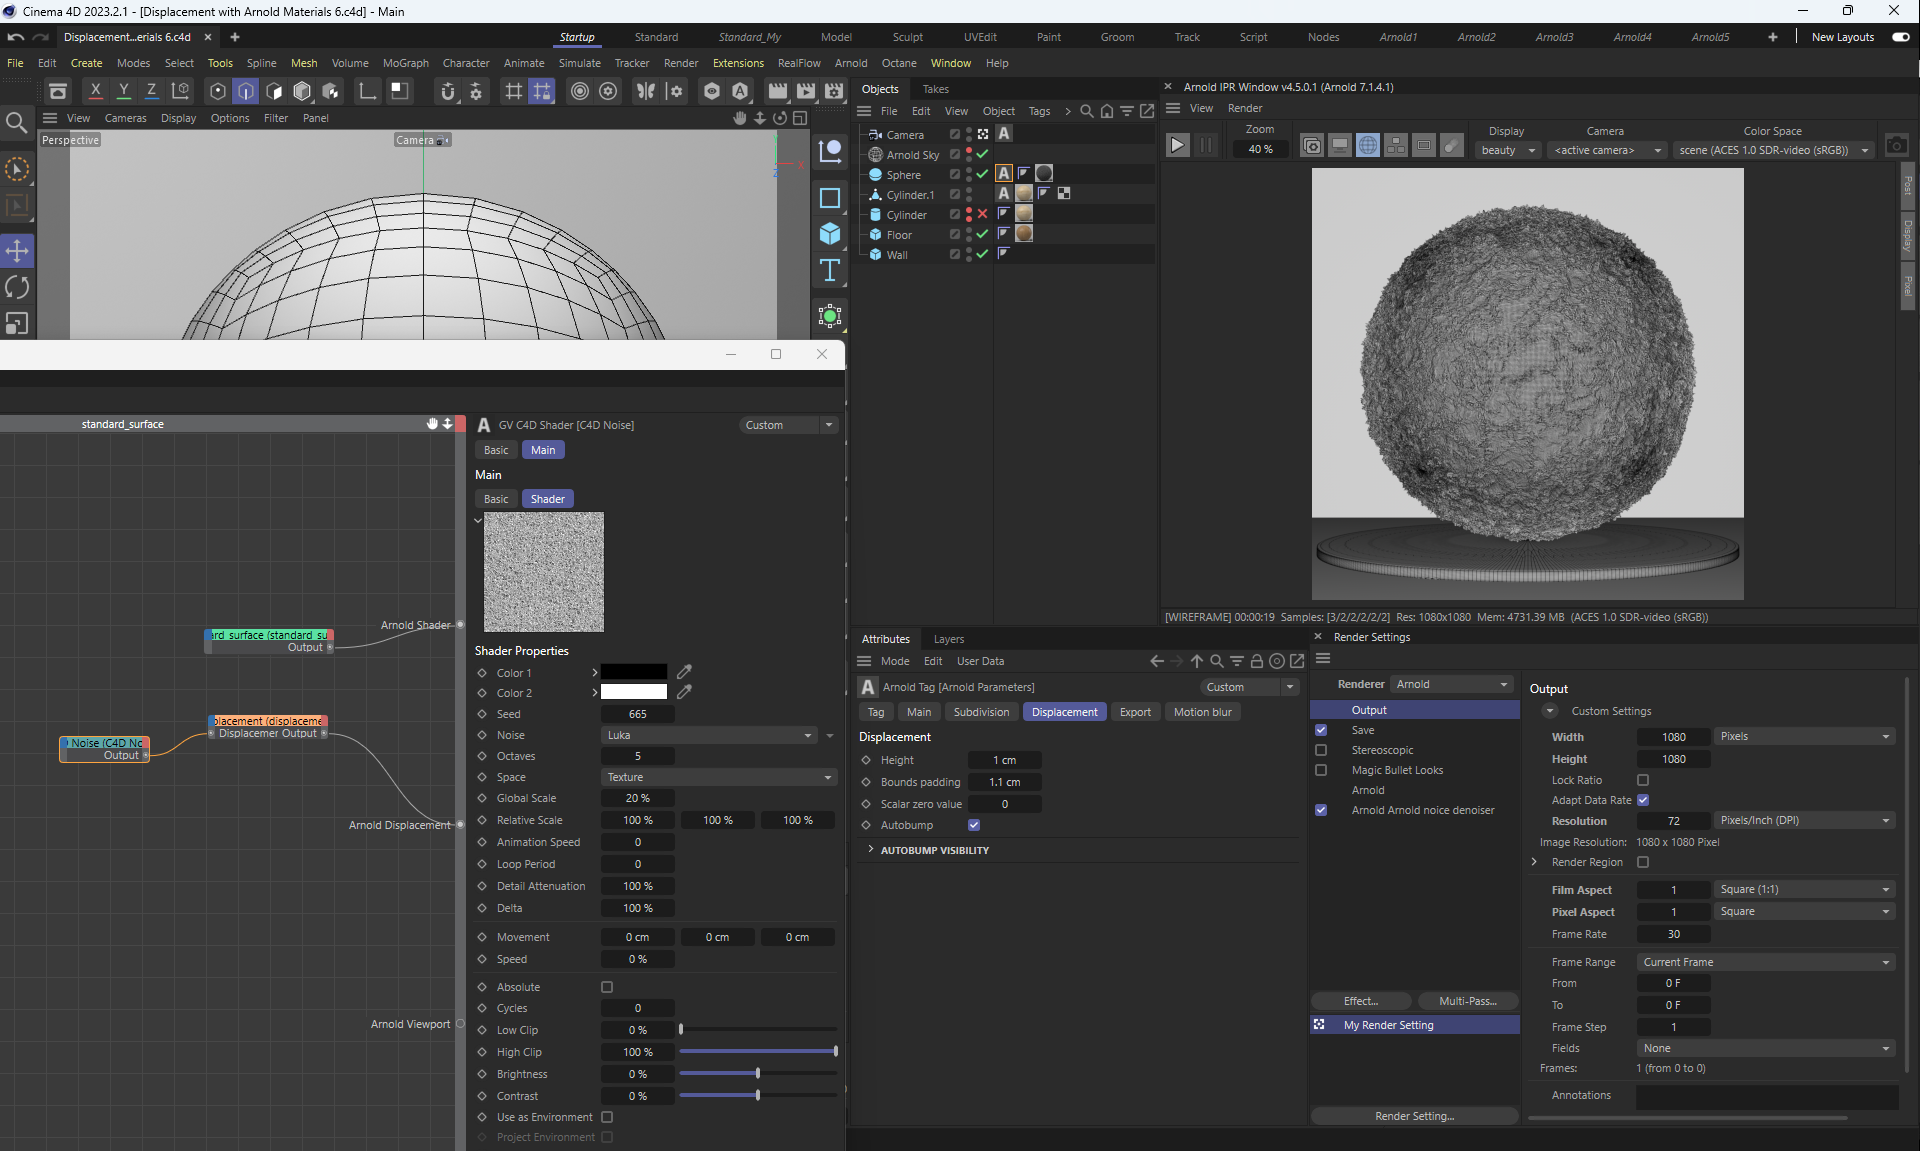
Task: Click the Object Manager search icon
Action: 1087,111
